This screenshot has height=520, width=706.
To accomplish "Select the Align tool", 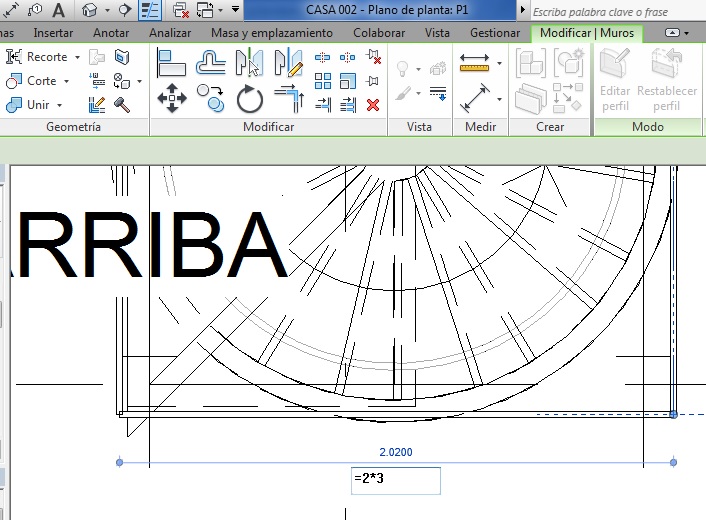I will click(172, 64).
